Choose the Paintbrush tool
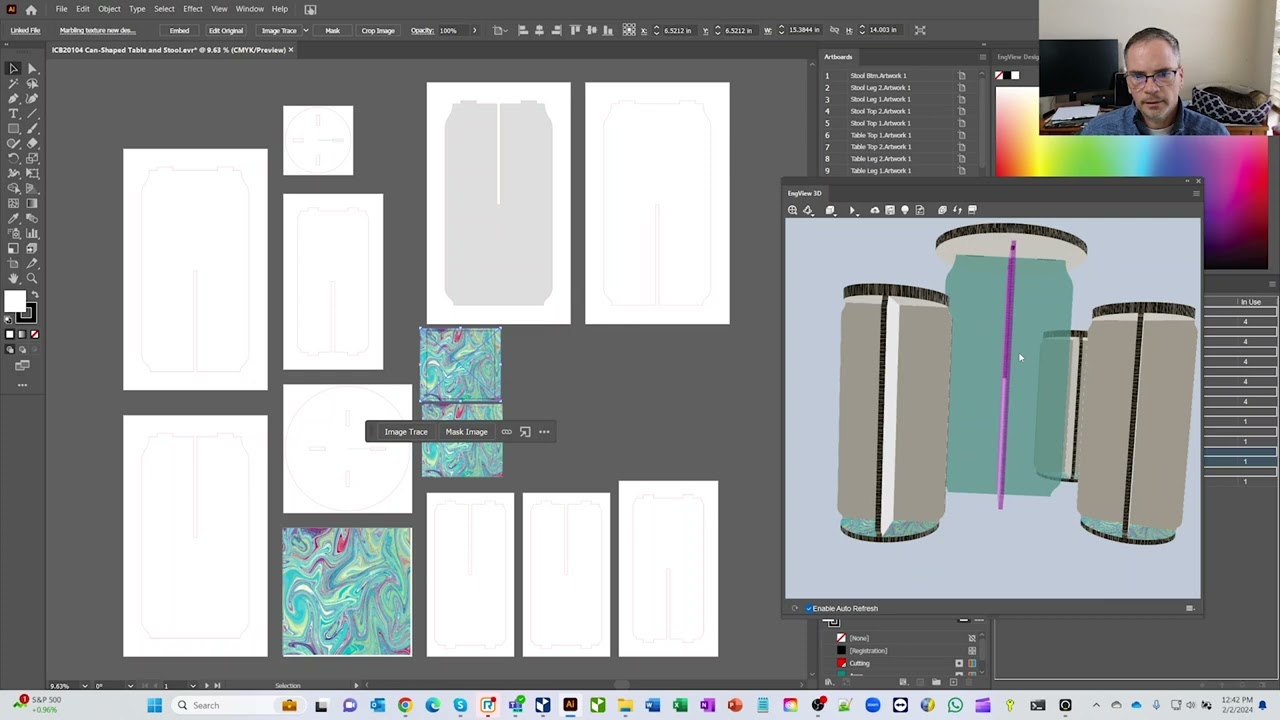This screenshot has height=720, width=1280. point(32,129)
